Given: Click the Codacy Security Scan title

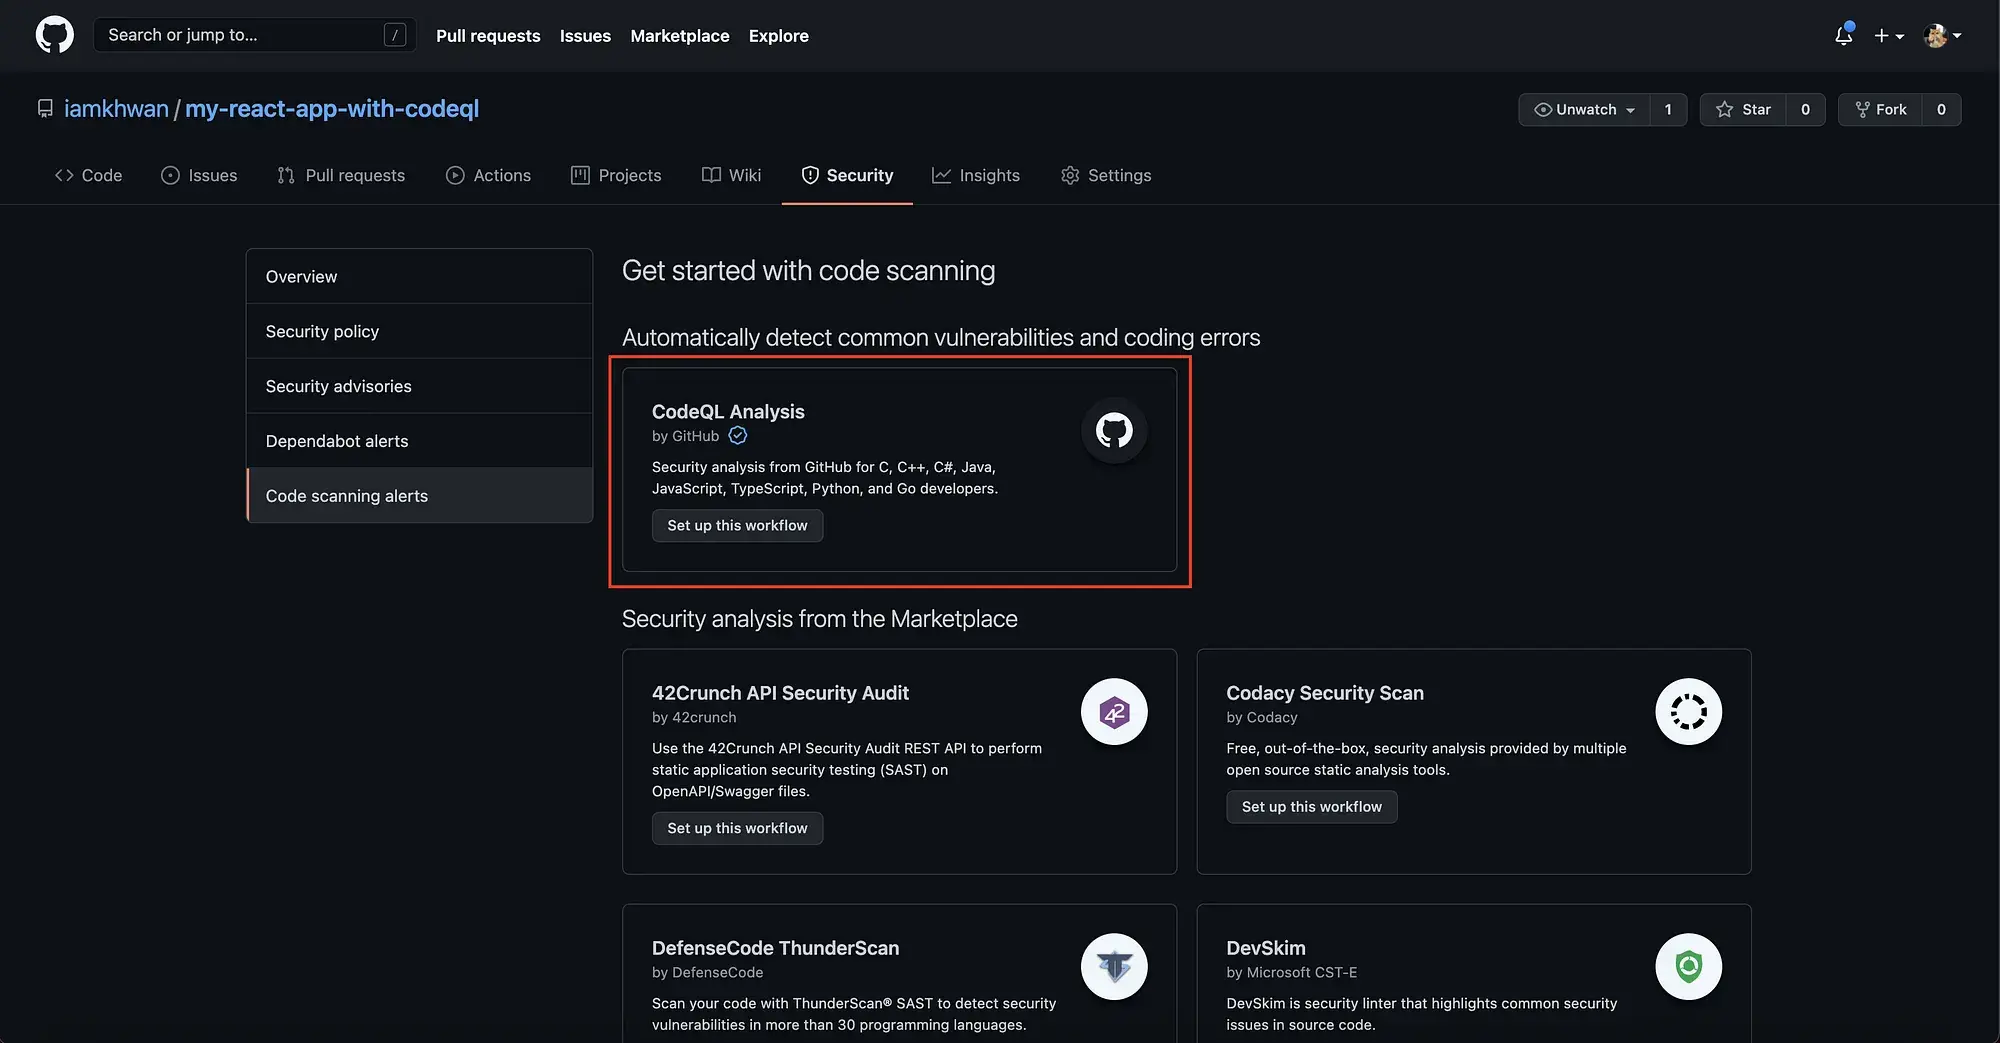Looking at the screenshot, I should (1325, 693).
